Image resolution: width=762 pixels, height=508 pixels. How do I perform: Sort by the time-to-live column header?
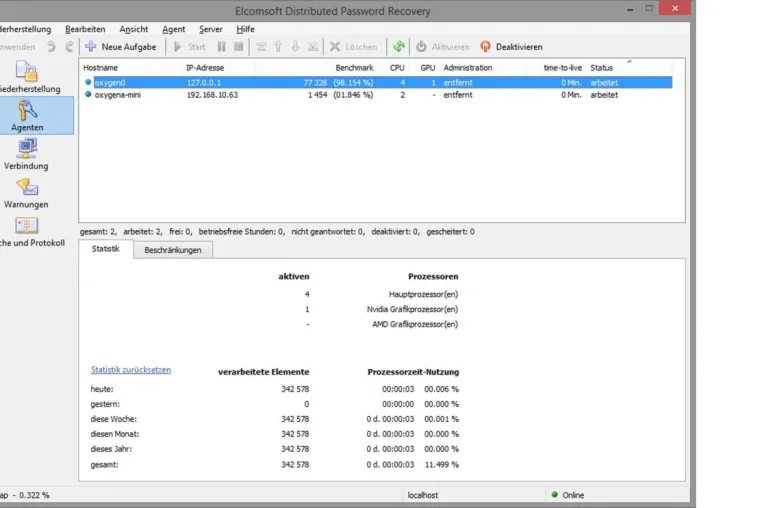562,68
